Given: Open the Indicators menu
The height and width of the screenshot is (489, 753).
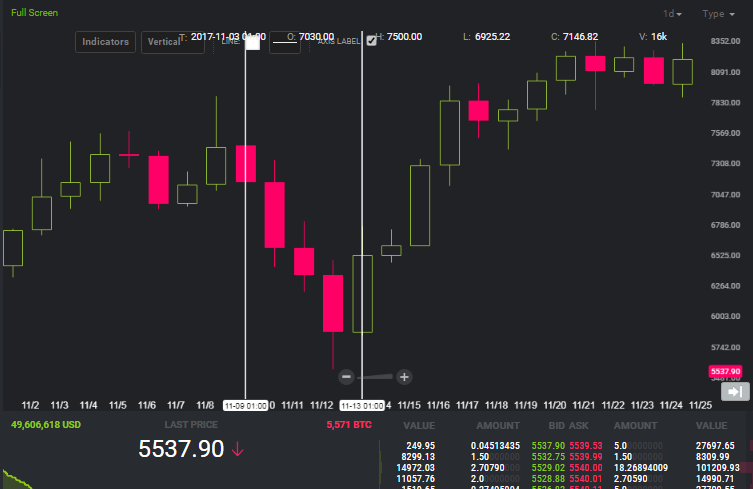Looking at the screenshot, I should (x=105, y=42).
